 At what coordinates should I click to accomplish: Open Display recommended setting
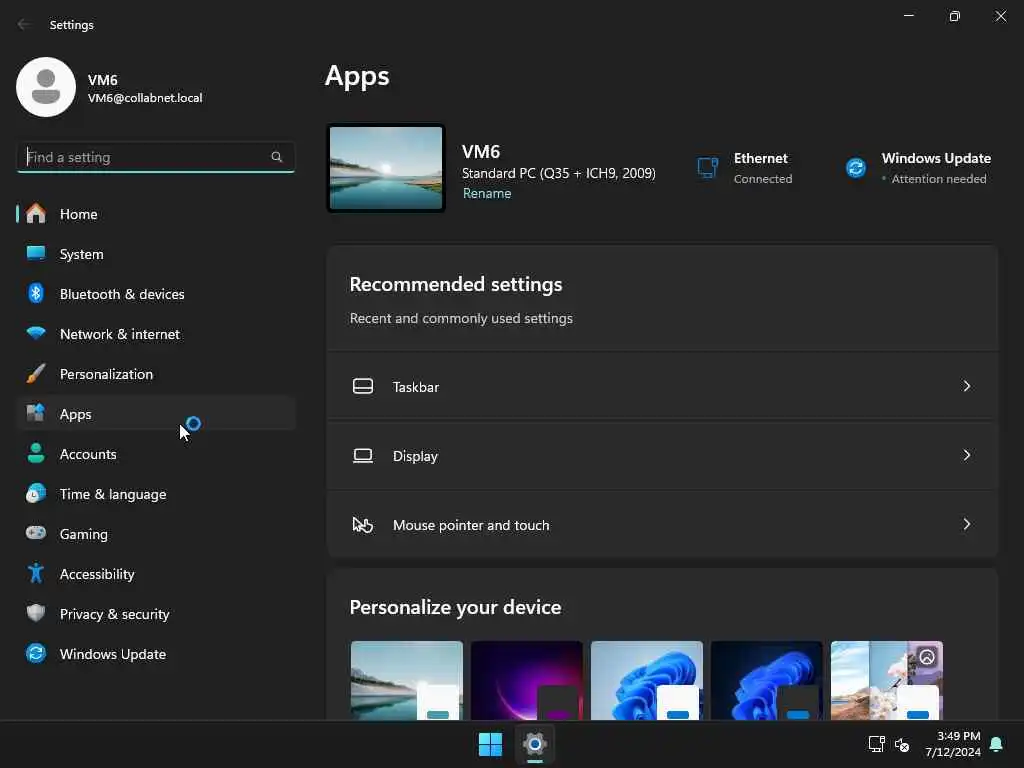point(662,455)
